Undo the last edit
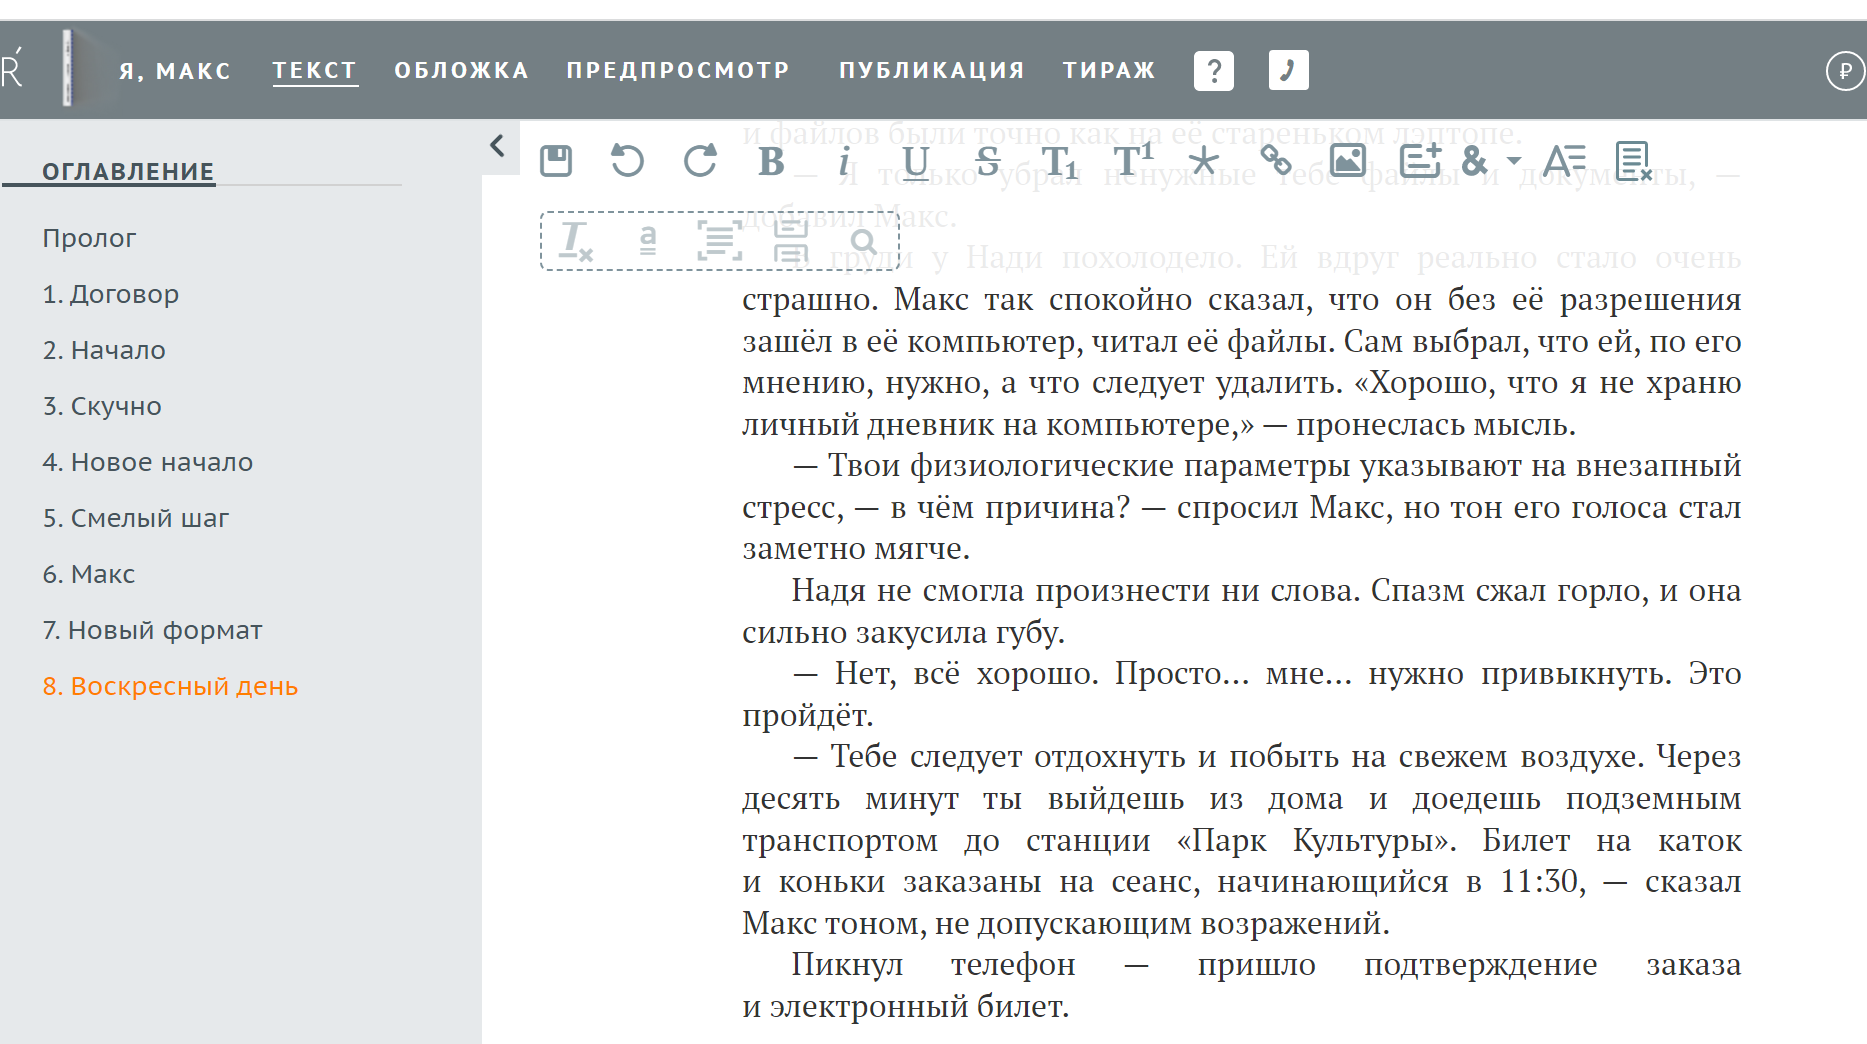This screenshot has width=1867, height=1044. pyautogui.click(x=627, y=160)
